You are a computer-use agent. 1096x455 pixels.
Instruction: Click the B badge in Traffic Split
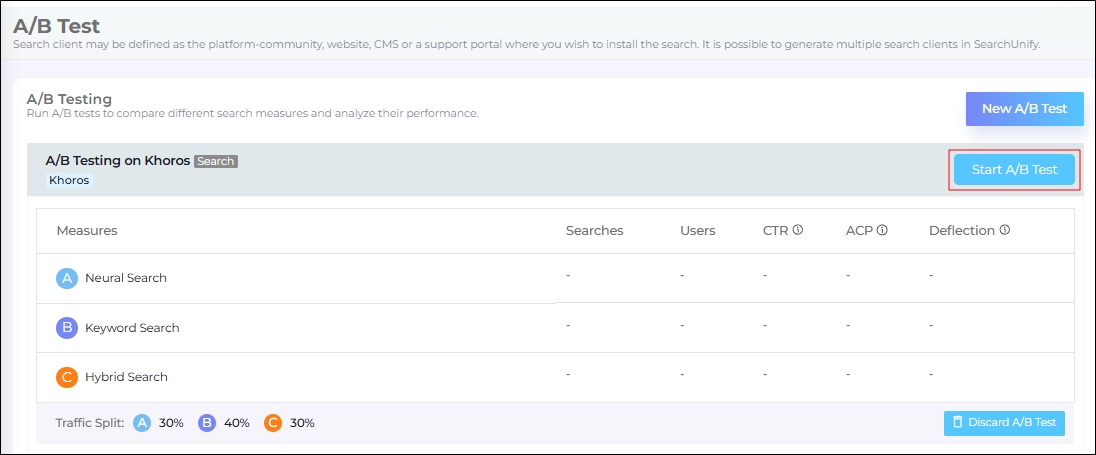point(207,423)
